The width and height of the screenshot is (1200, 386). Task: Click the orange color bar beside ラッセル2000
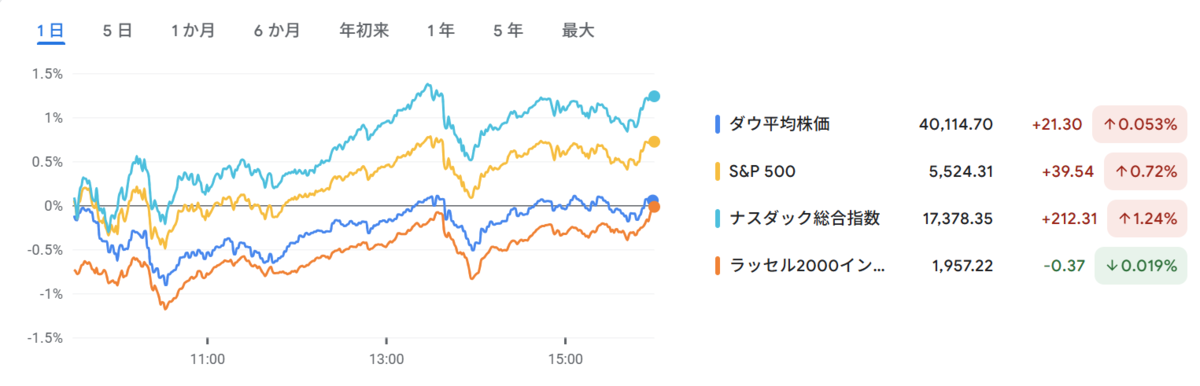pyautogui.click(x=717, y=267)
